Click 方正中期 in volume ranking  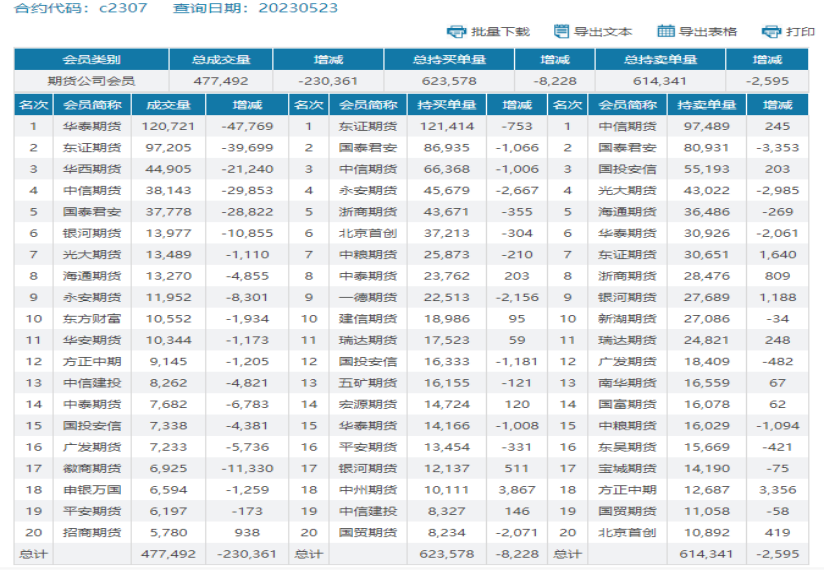(92, 362)
